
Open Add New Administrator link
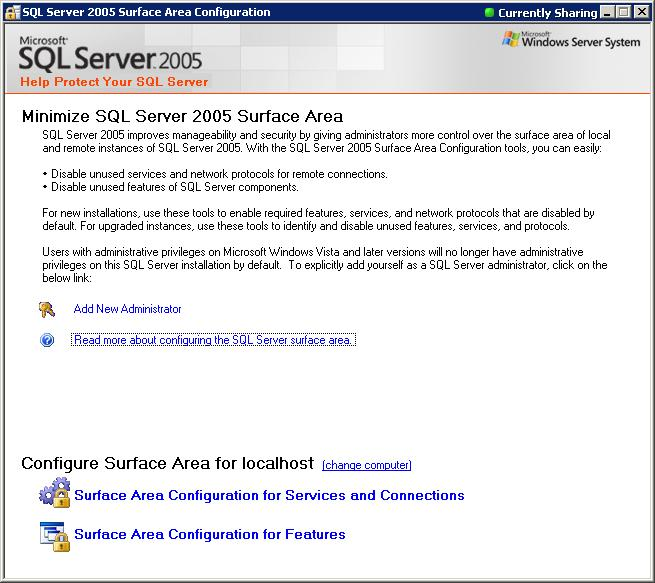(127, 309)
